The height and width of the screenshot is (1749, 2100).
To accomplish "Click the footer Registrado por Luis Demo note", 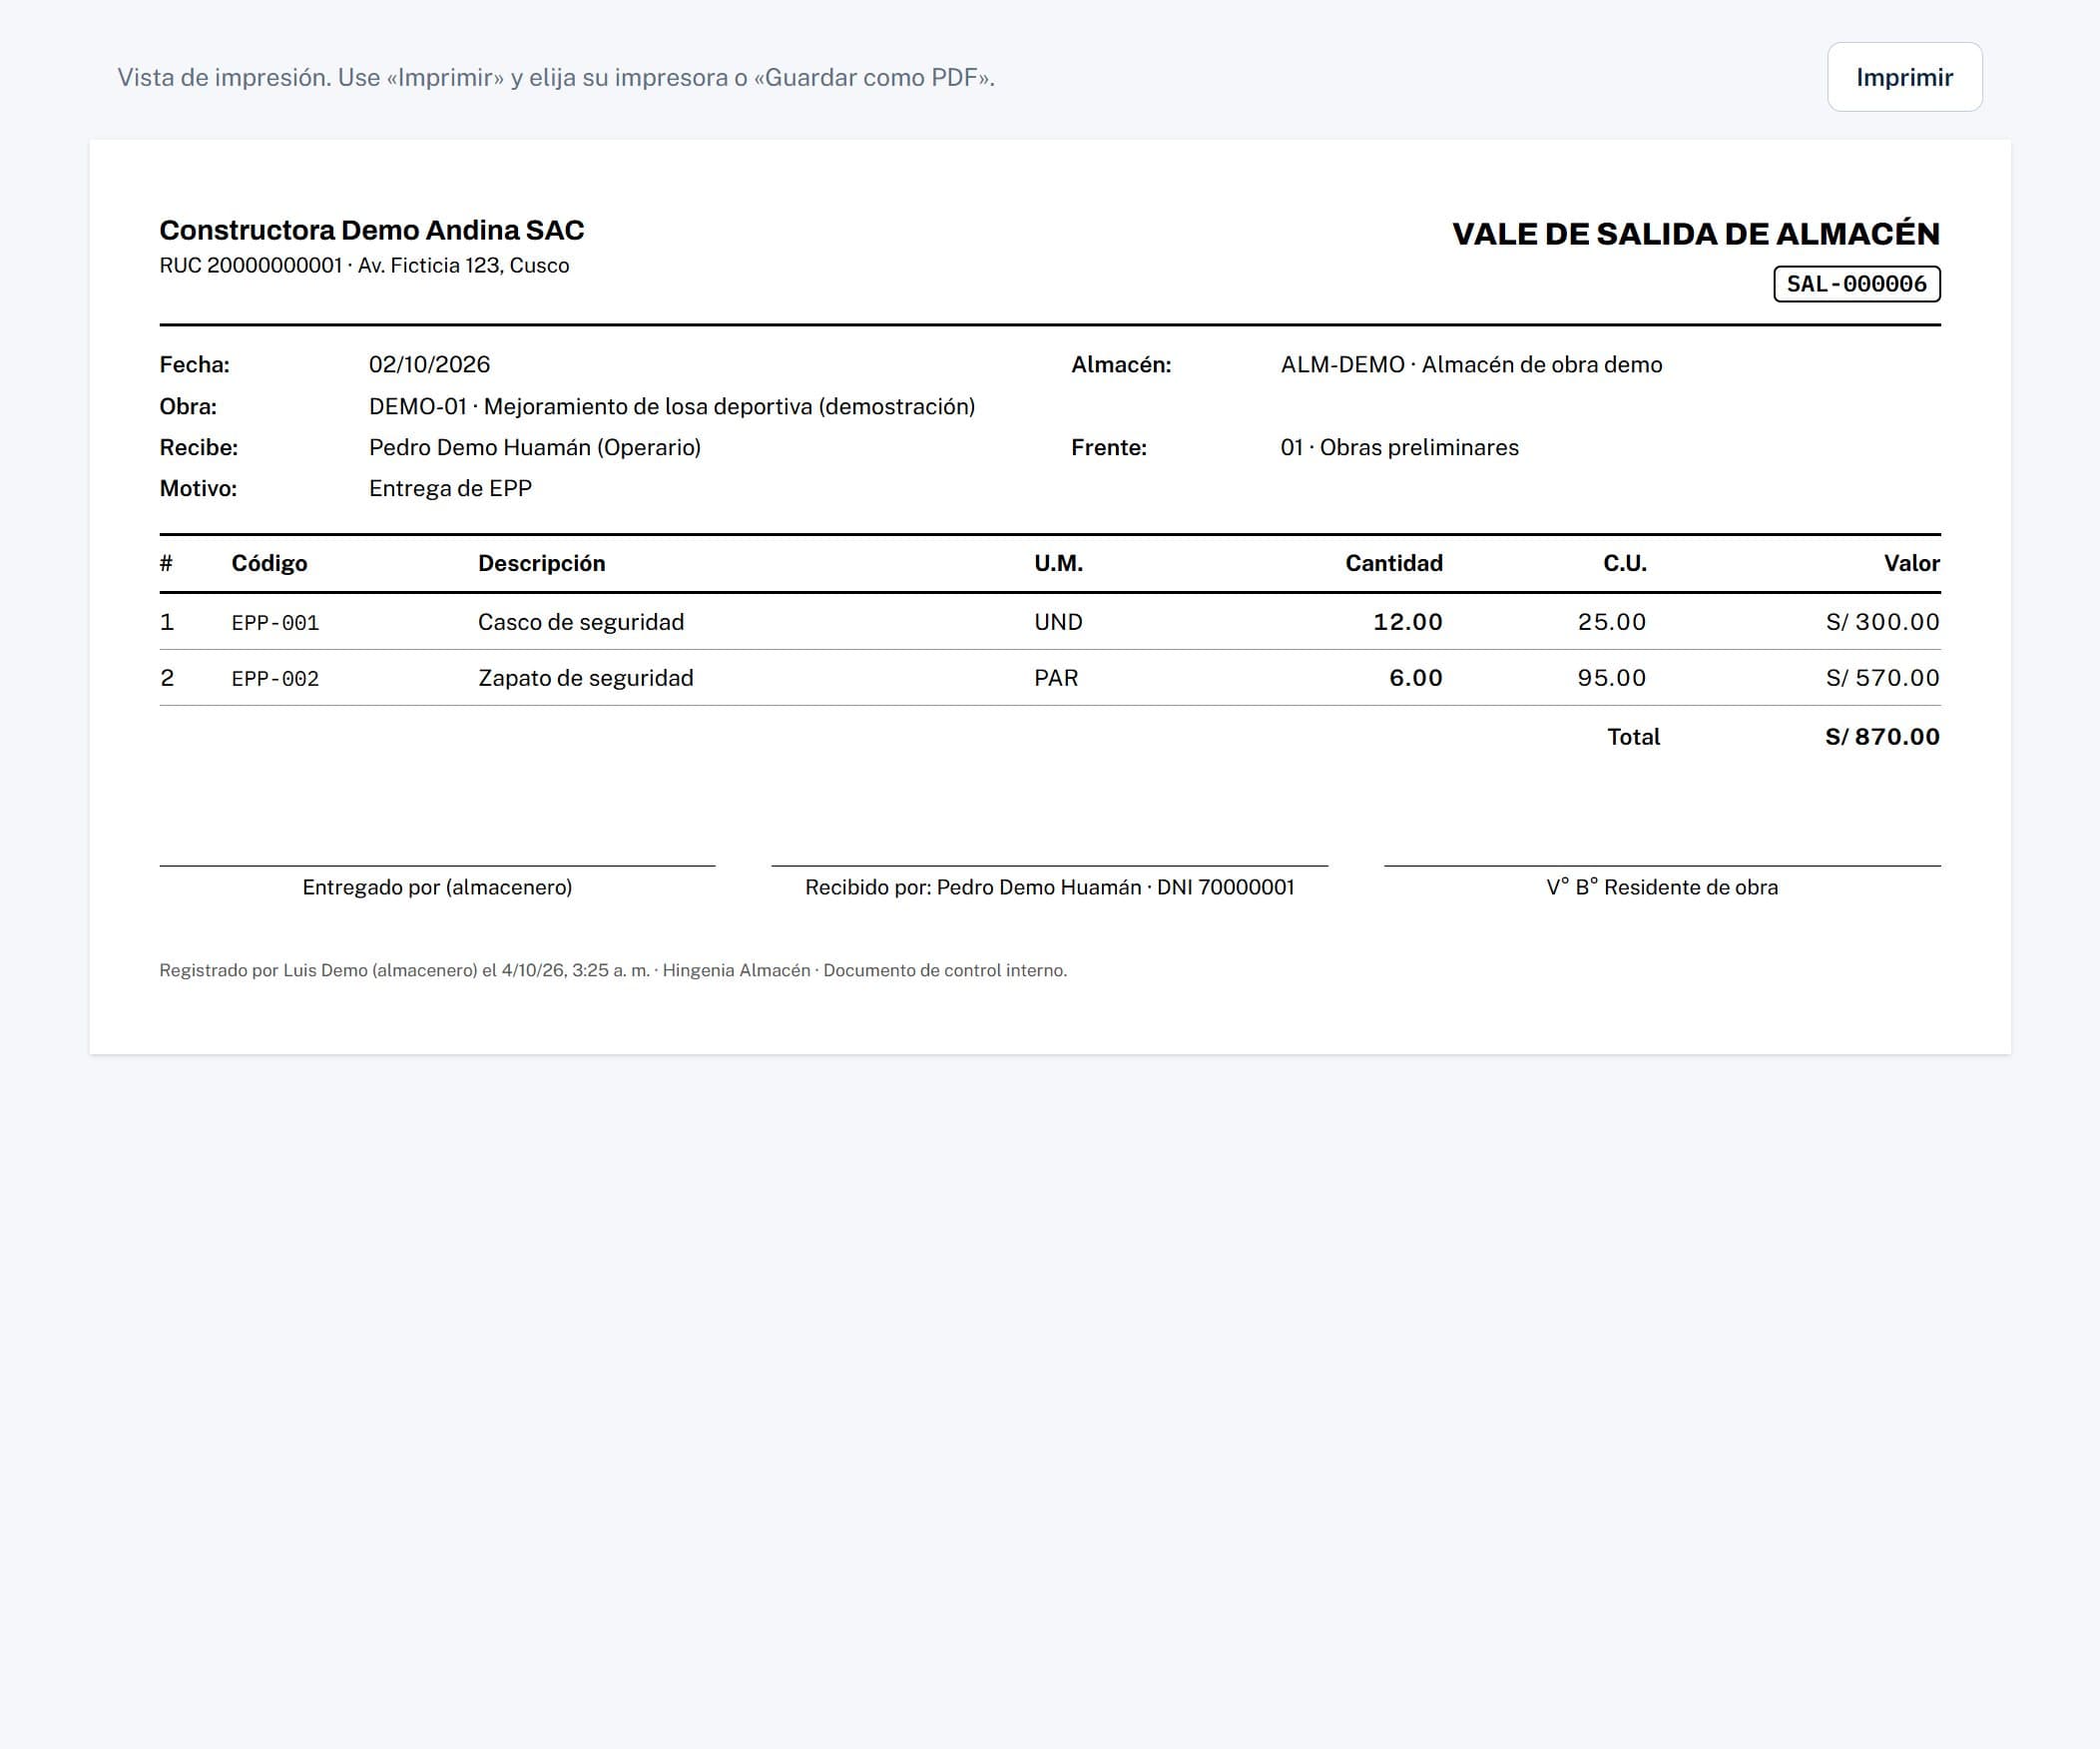I will pyautogui.click(x=613, y=971).
